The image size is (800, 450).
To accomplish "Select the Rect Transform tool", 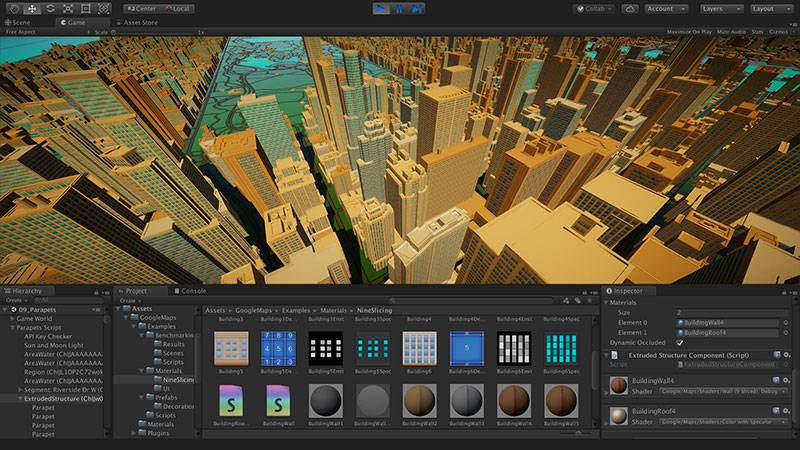I will [86, 8].
